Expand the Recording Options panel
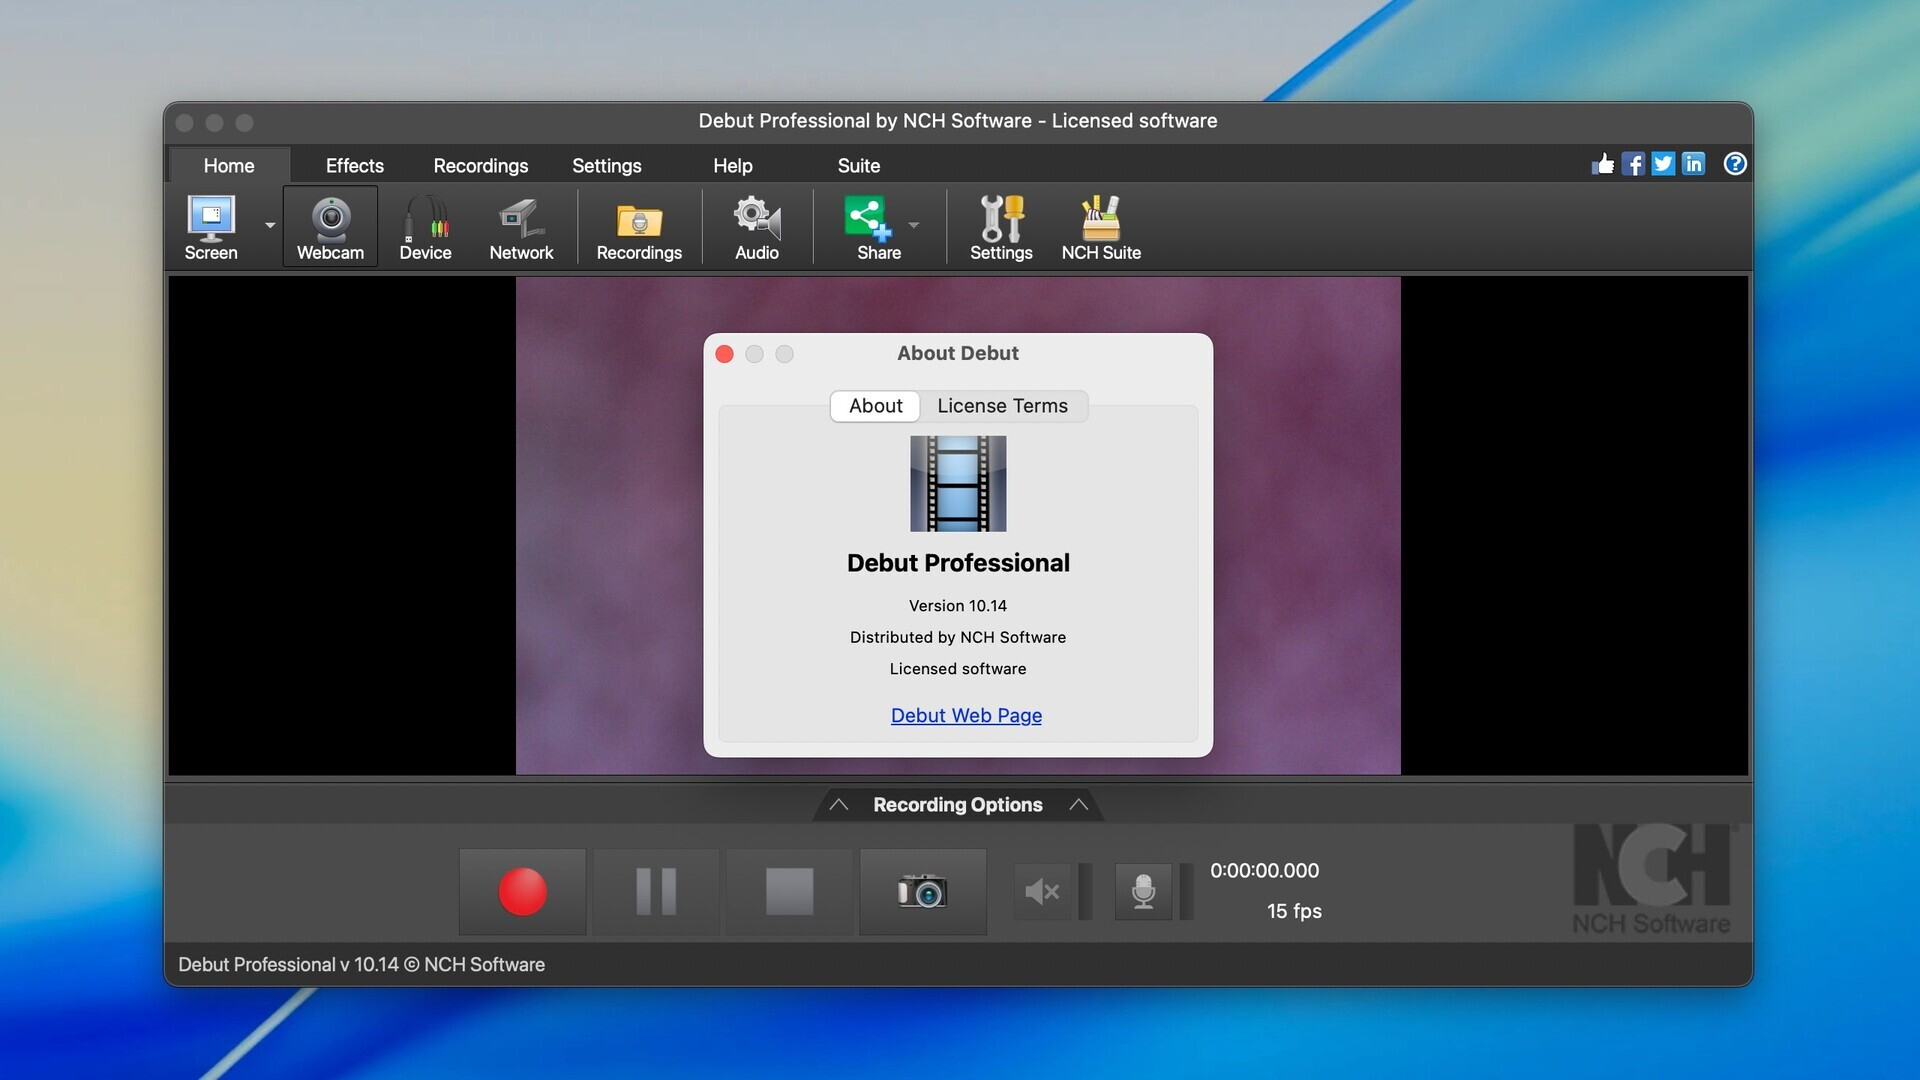The width and height of the screenshot is (1920, 1080). (x=958, y=805)
